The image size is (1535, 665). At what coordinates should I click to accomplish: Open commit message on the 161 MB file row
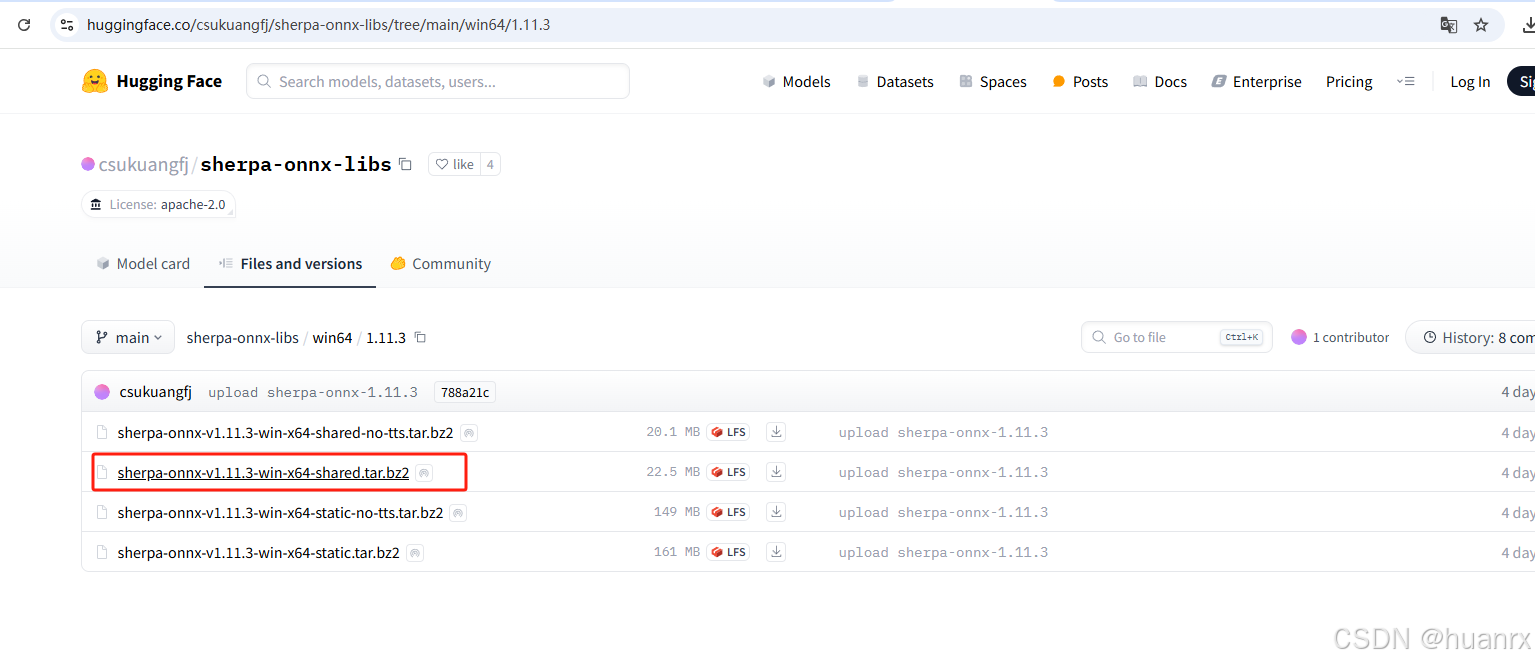pyautogui.click(x=943, y=553)
